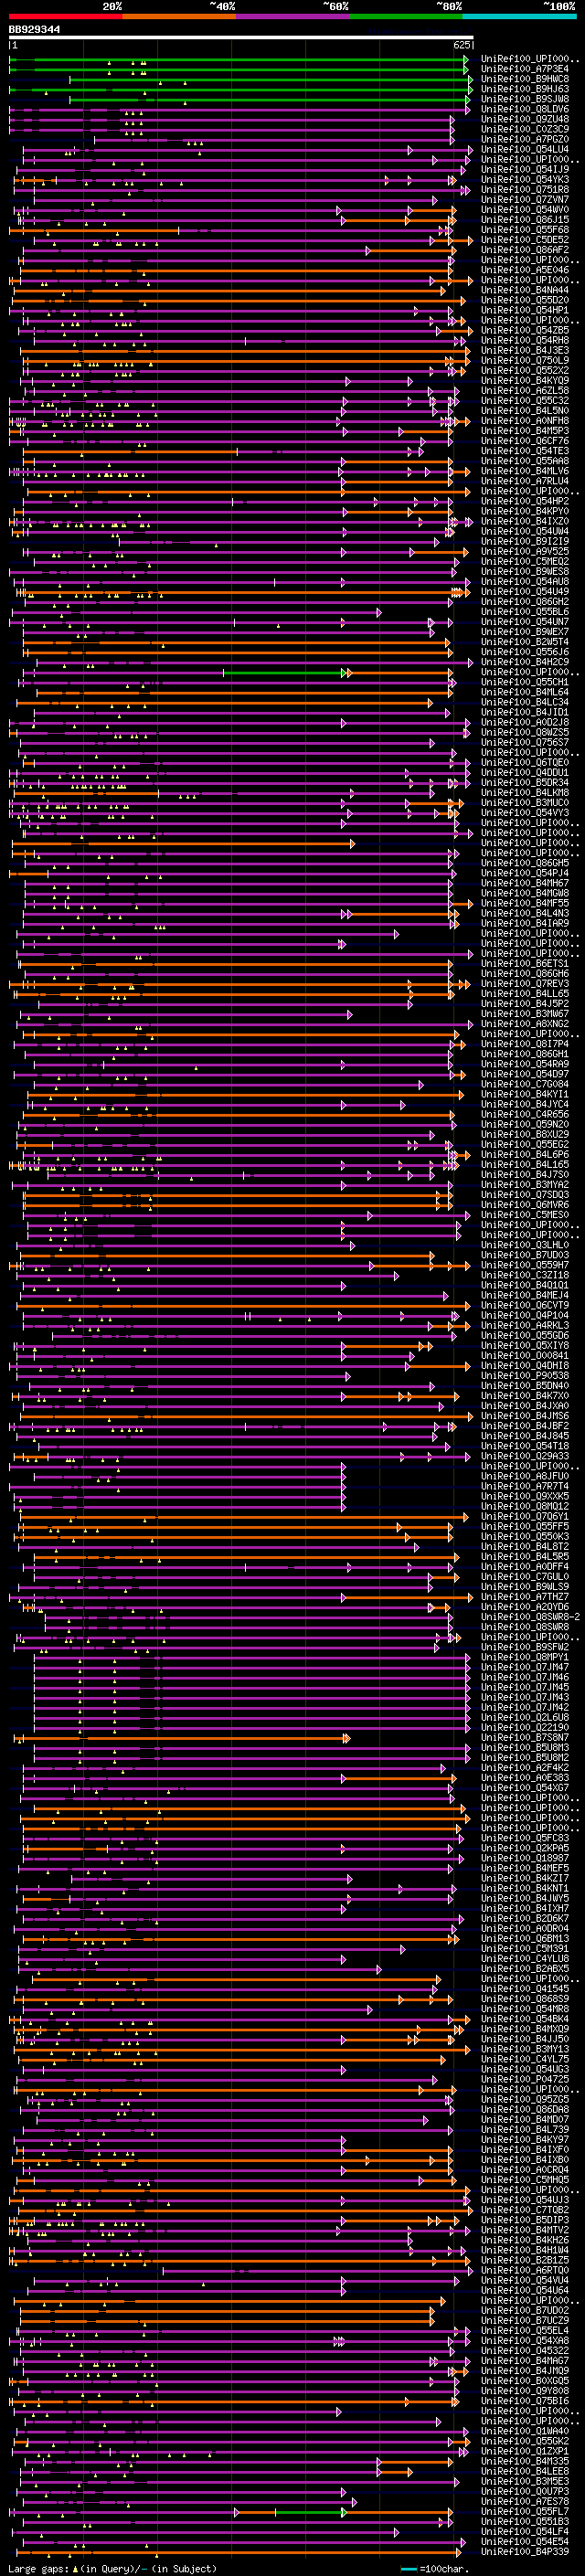Image resolution: width=585 pixels, height=2576 pixels.
Task: Open hit UniRef100_Q3LHL0
Action: (525, 1245)
